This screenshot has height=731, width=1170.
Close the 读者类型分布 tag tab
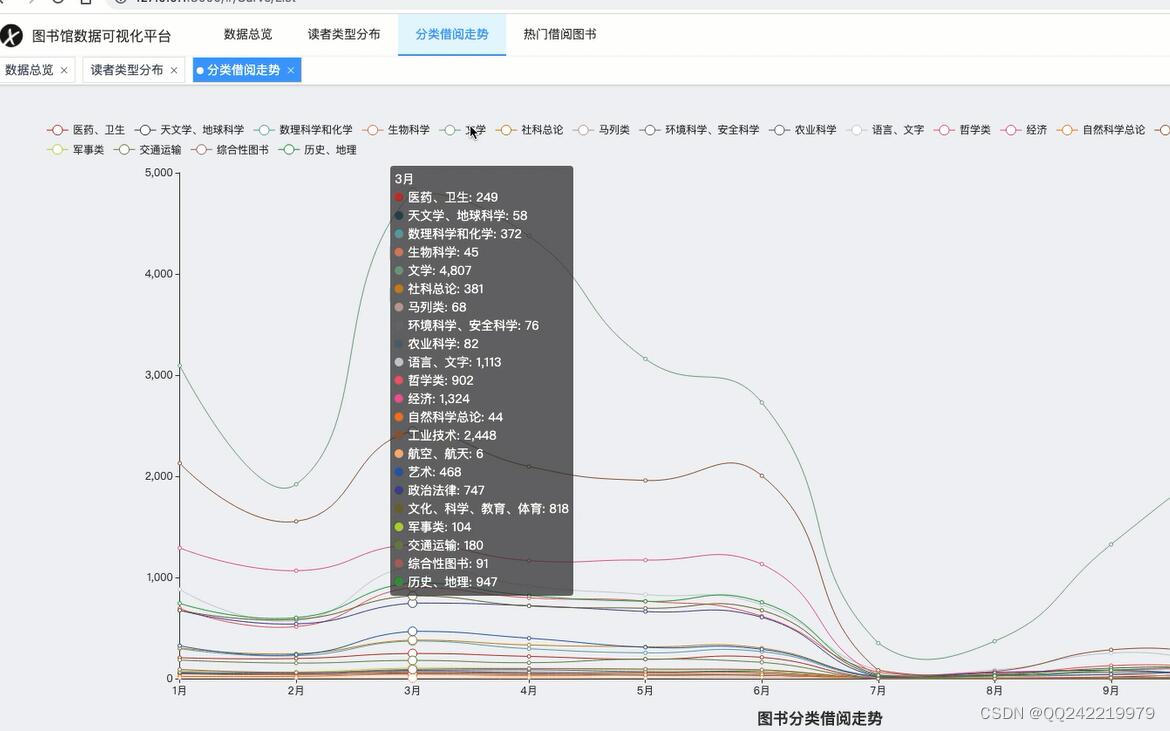pyautogui.click(x=174, y=70)
